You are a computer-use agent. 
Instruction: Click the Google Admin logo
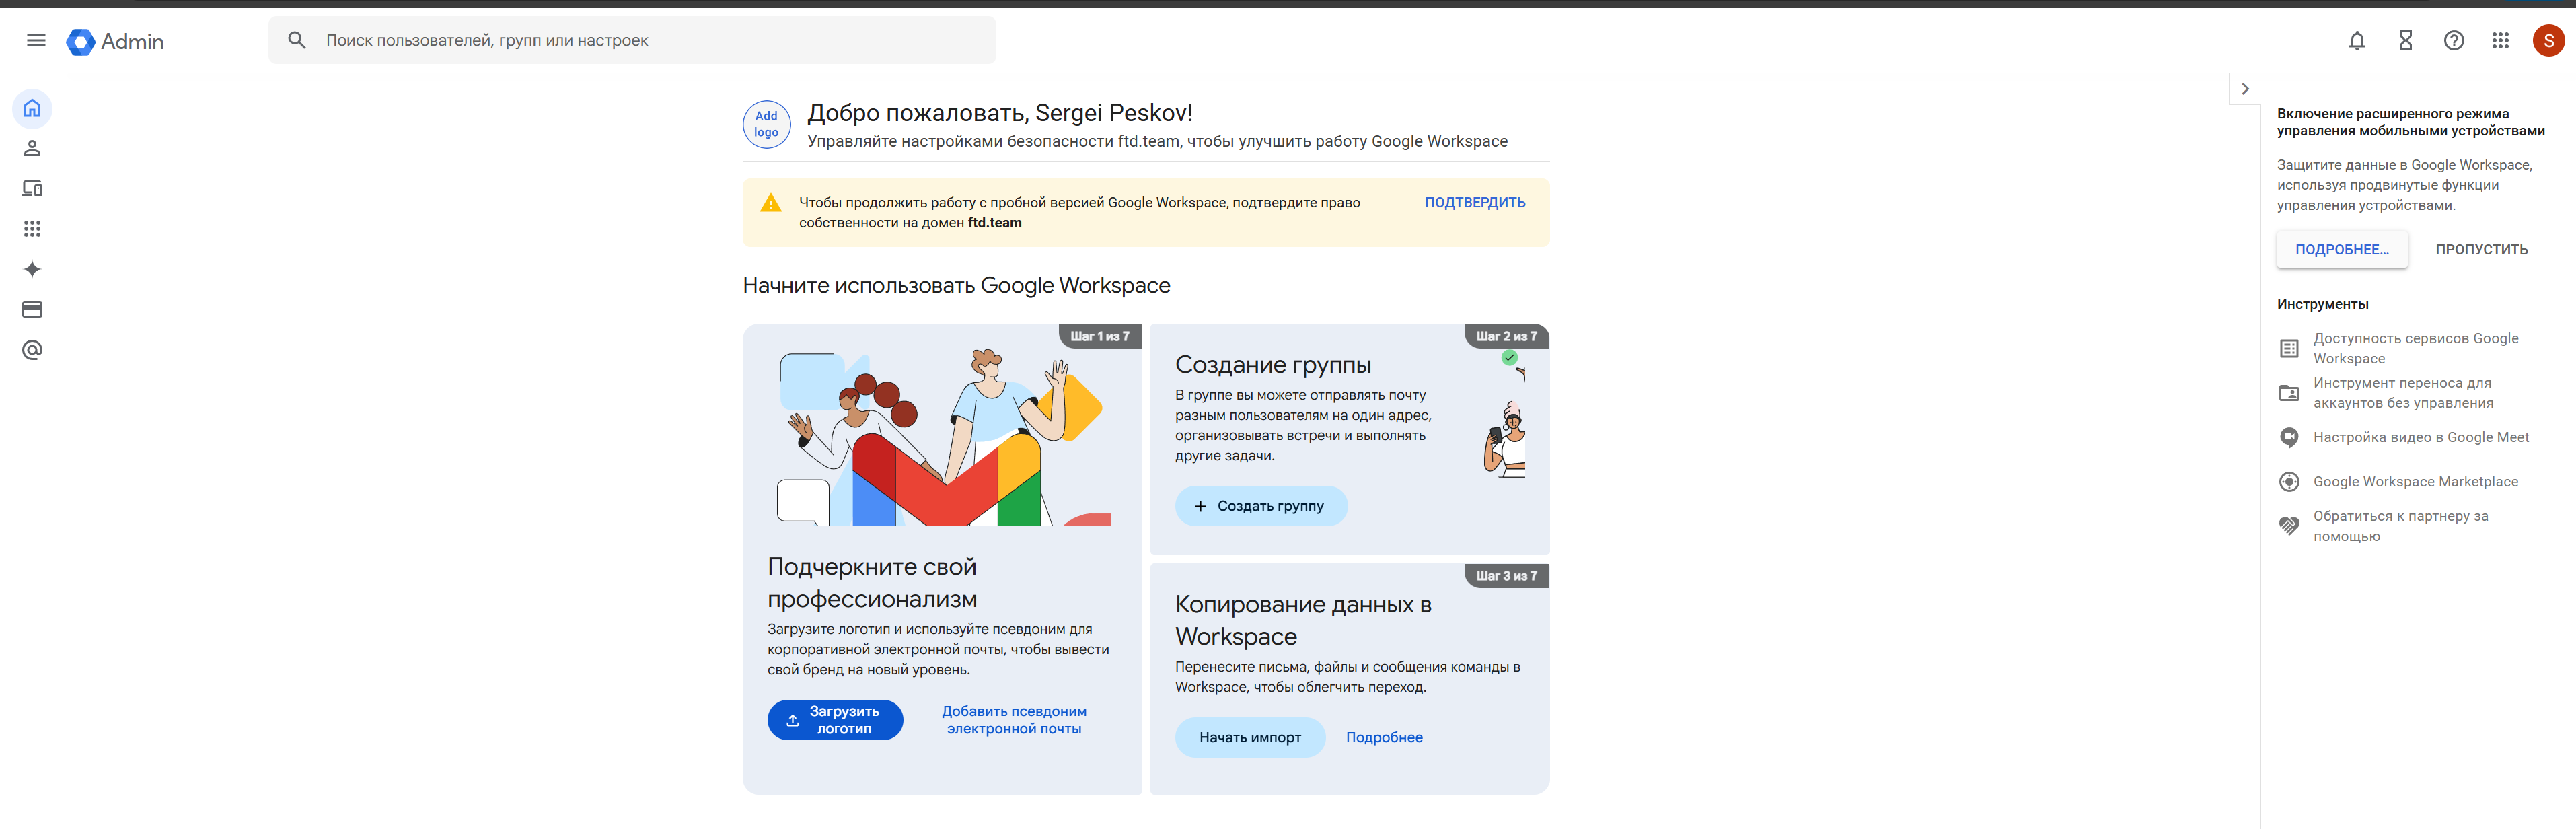click(115, 41)
